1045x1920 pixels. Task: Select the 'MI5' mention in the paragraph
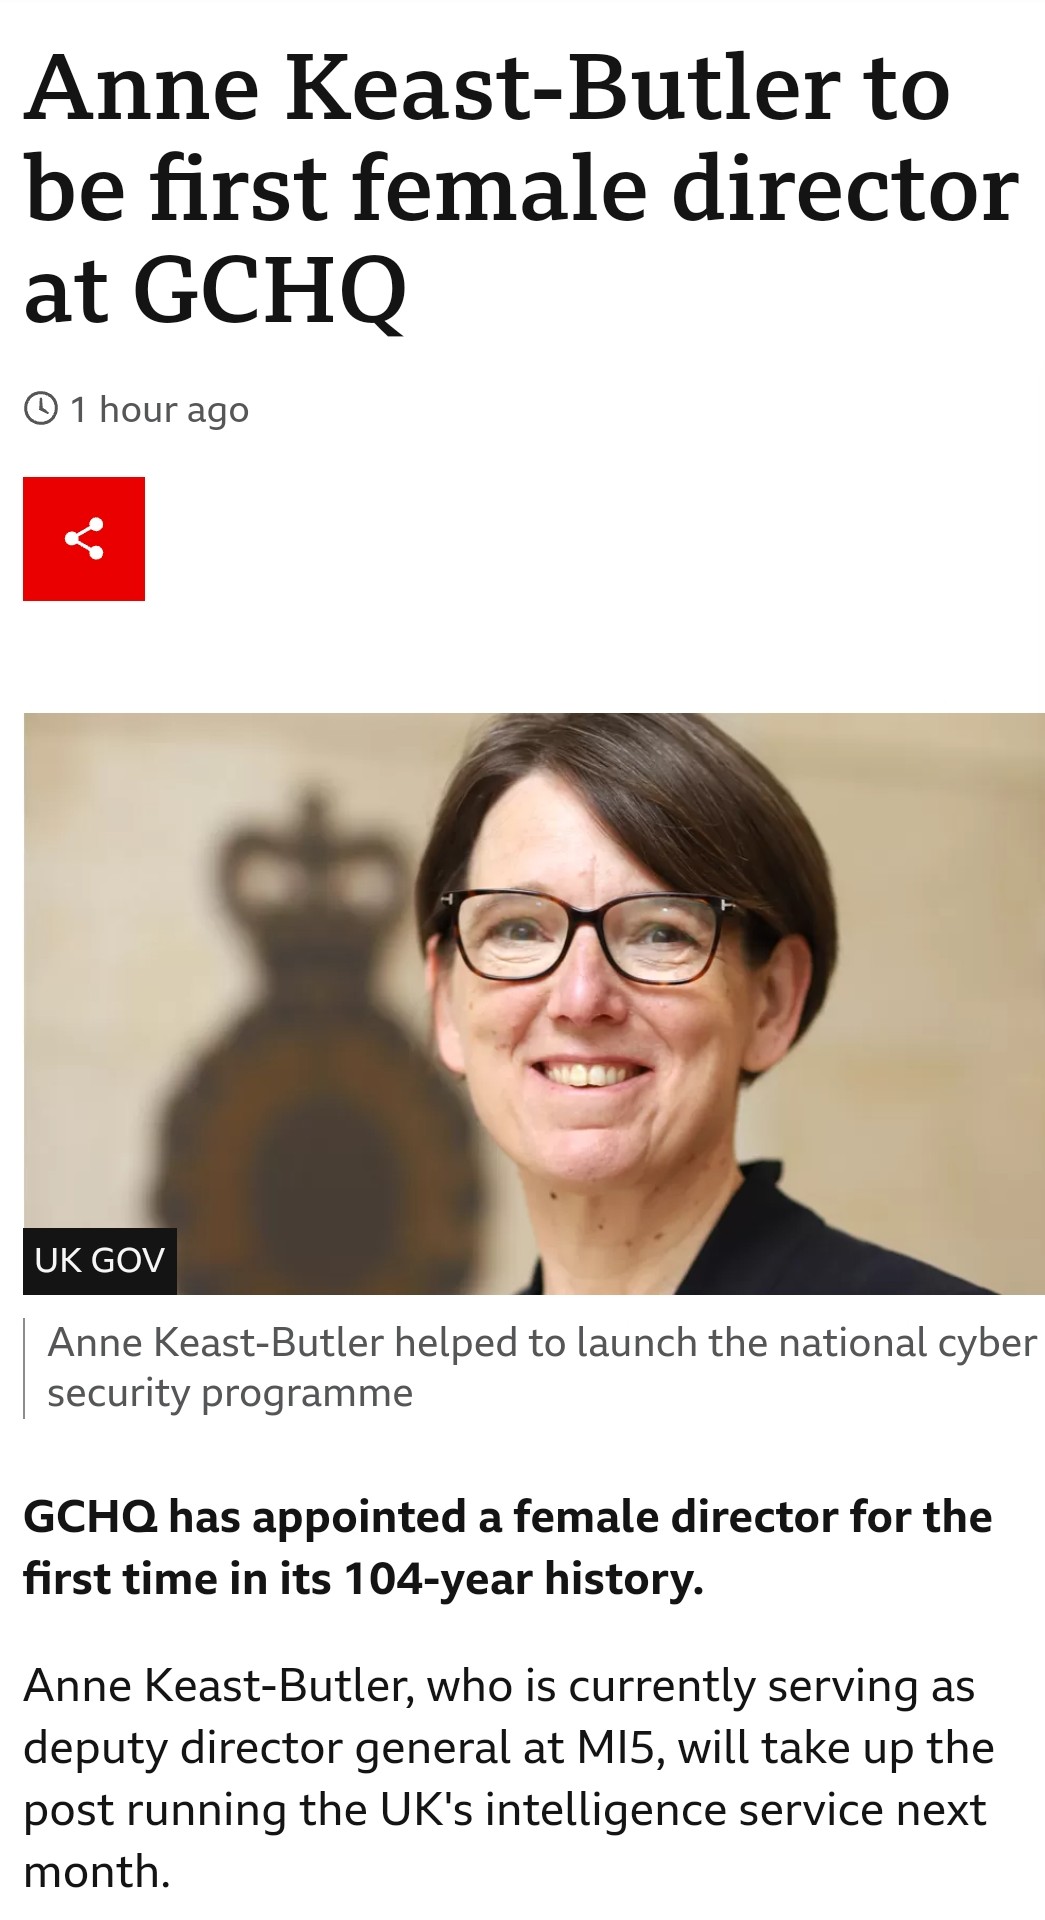pos(620,1748)
